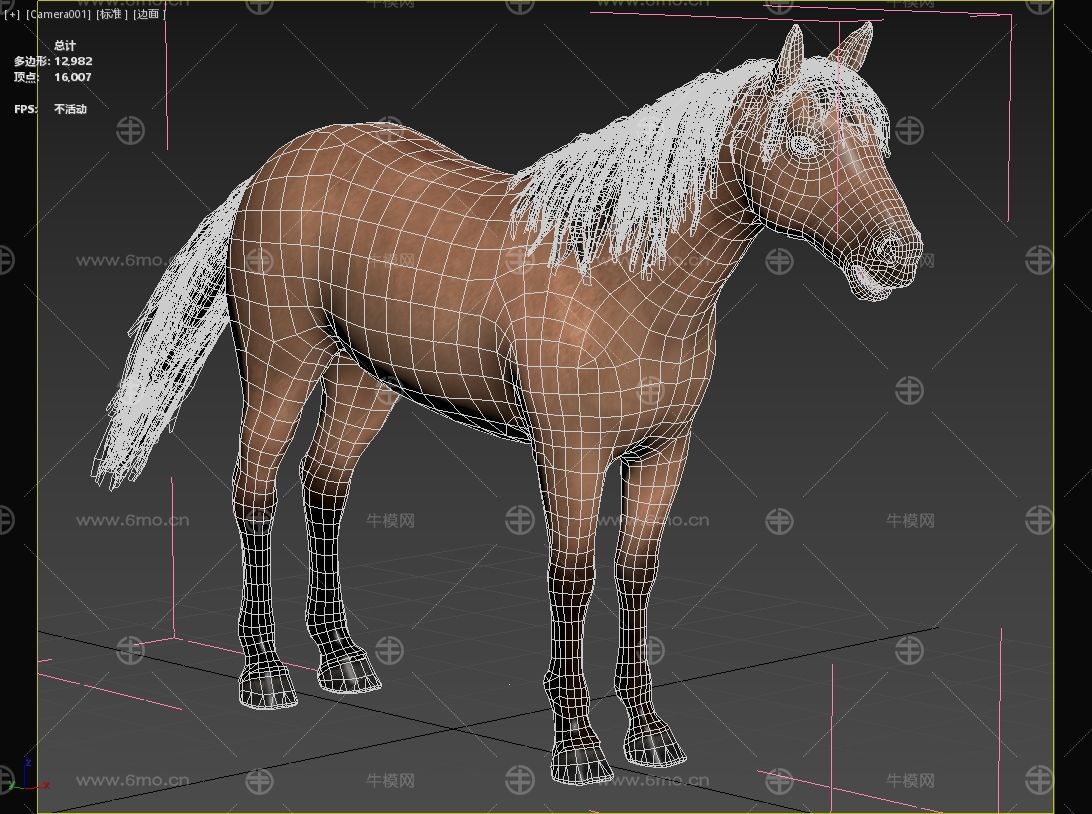Expand the 边面 display mode dropdown
The height and width of the screenshot is (814, 1092).
pos(148,14)
